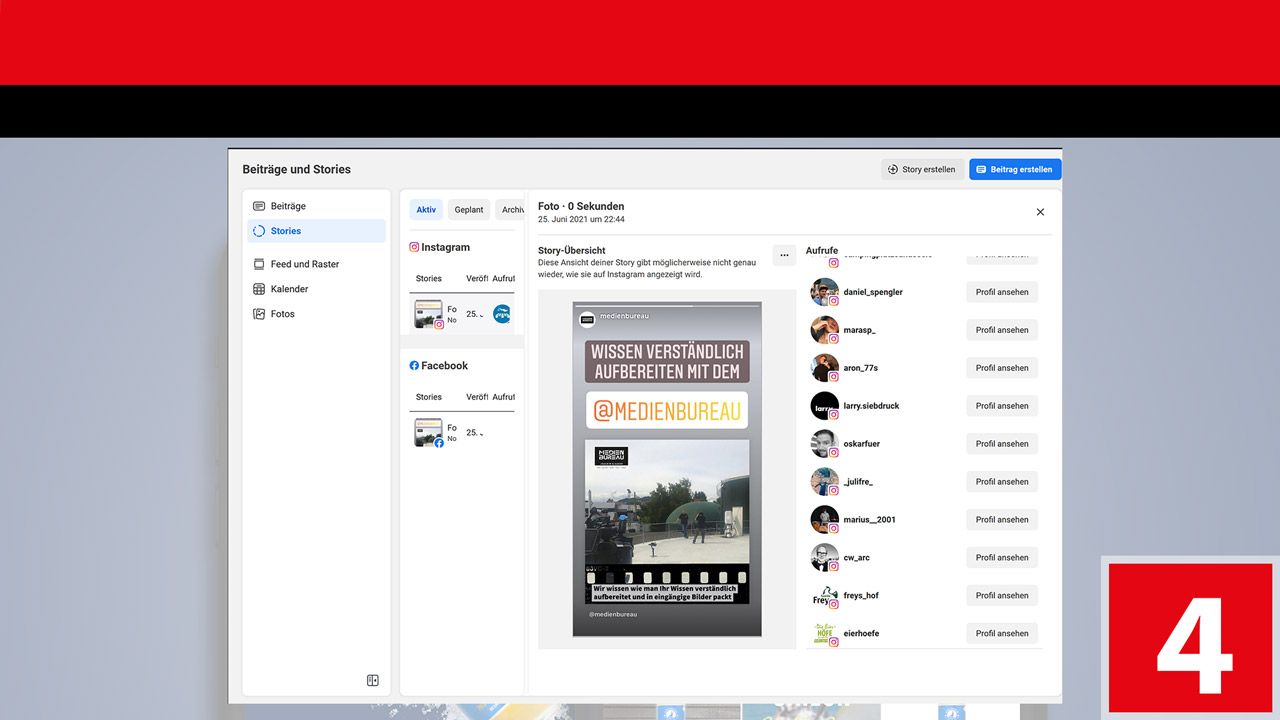Click avatar of marasp_
This screenshot has width=1280, height=720.
824,329
